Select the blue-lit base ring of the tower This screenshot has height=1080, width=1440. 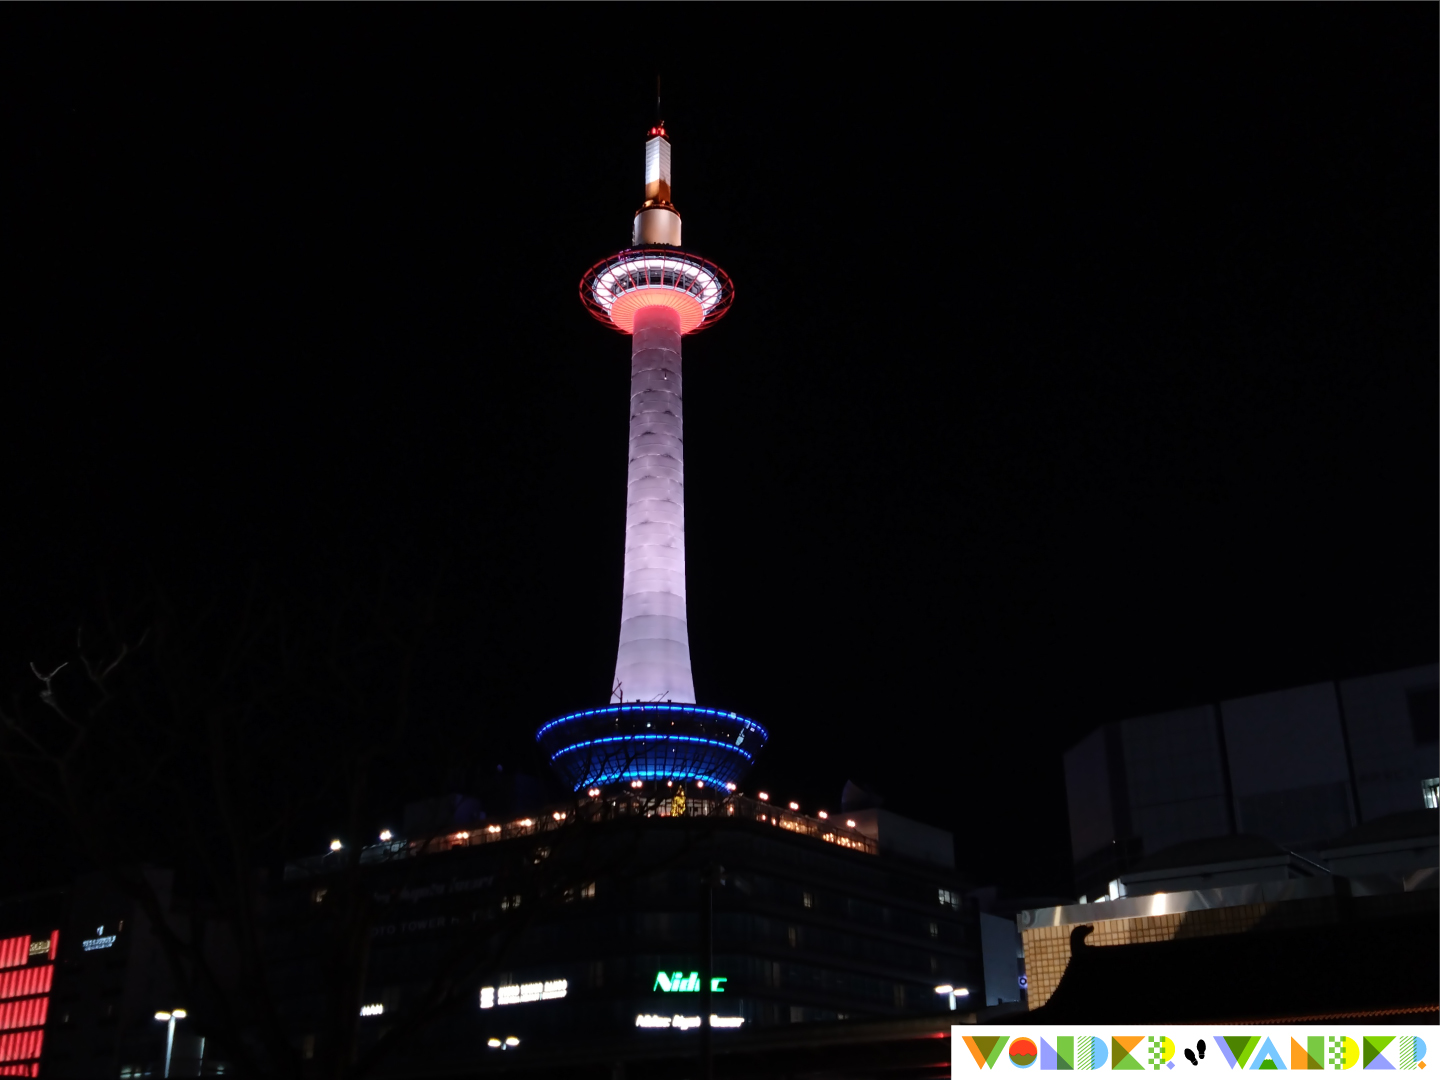[652, 745]
